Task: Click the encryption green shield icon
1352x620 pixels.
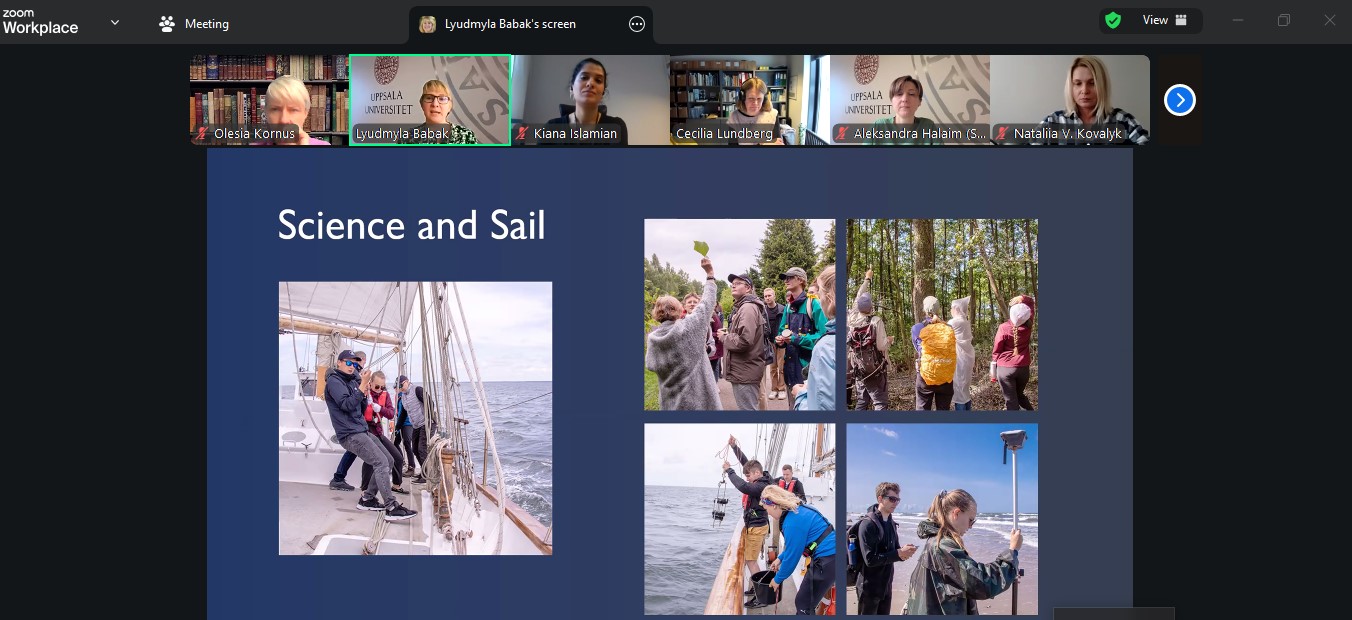Action: coord(1113,20)
